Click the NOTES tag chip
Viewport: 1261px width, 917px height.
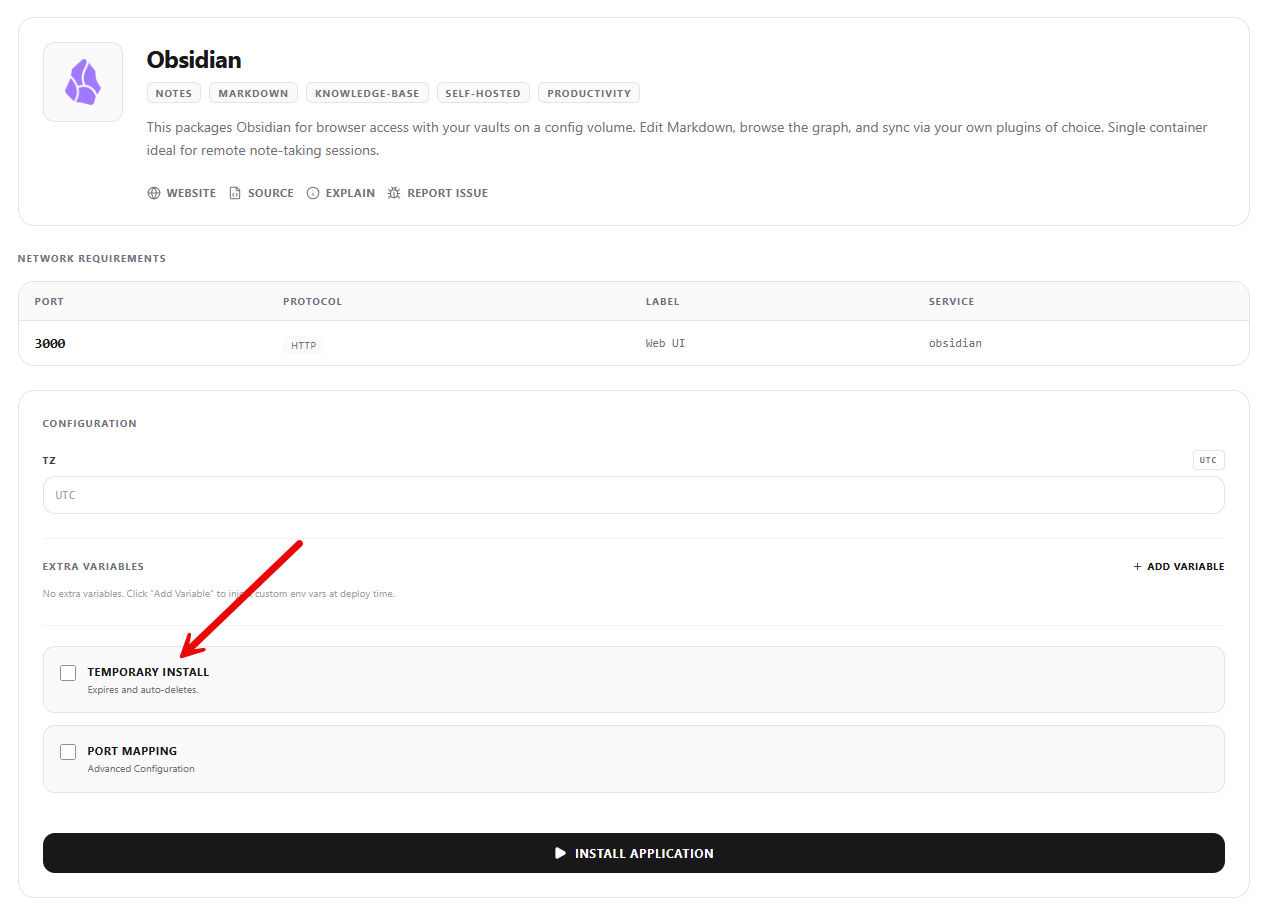[174, 93]
